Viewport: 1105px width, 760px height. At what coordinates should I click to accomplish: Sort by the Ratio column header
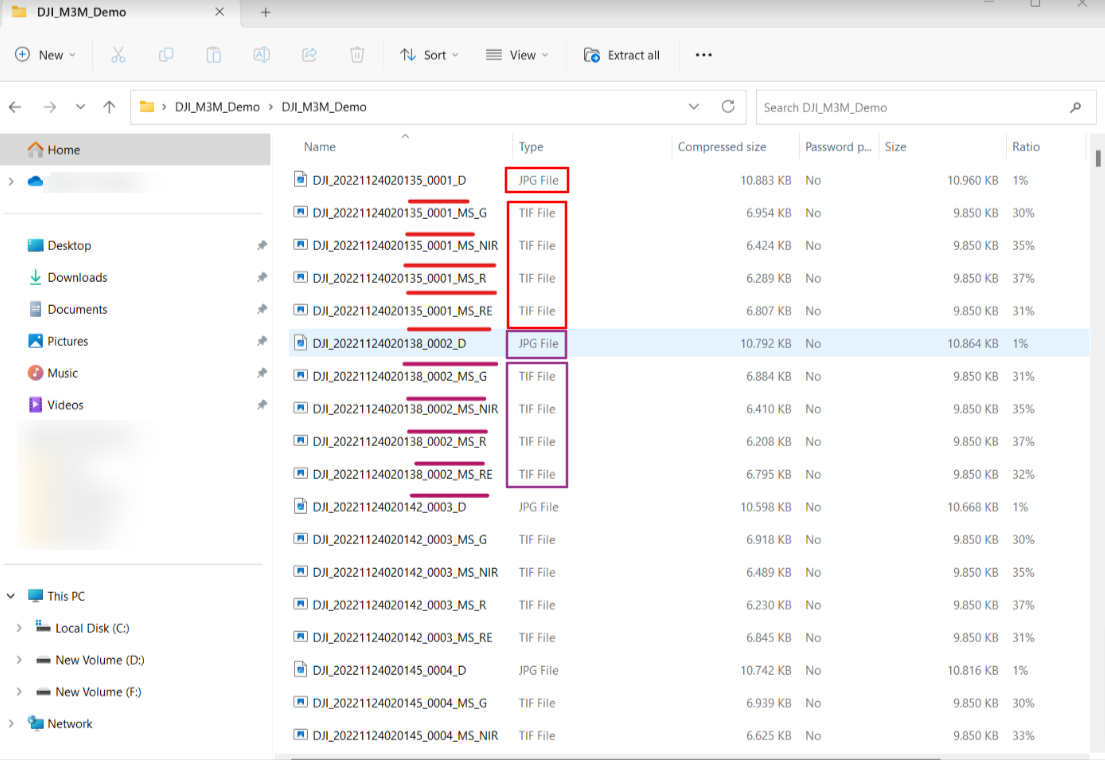[1026, 147]
